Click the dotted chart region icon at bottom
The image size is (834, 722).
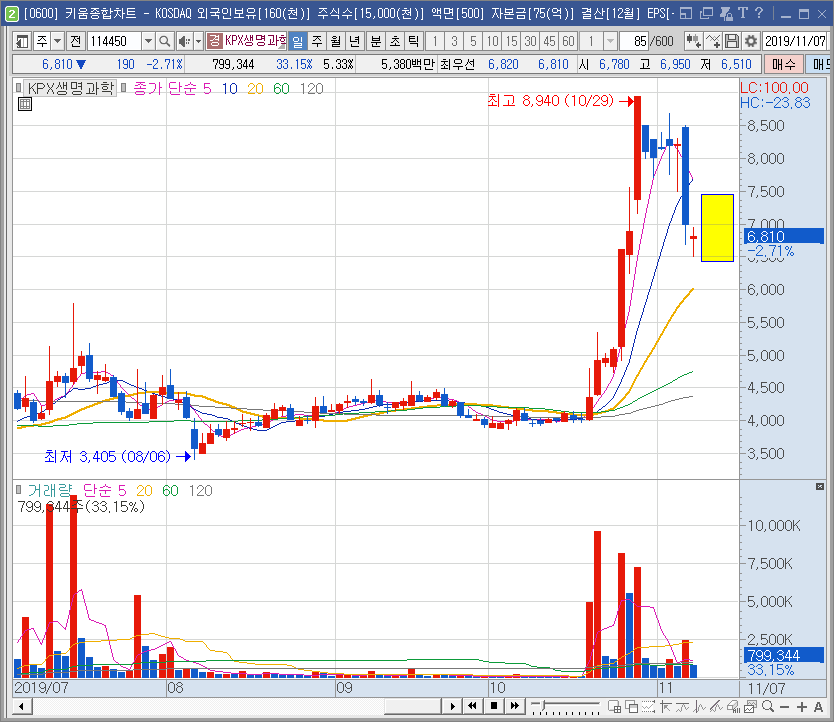(x=648, y=707)
